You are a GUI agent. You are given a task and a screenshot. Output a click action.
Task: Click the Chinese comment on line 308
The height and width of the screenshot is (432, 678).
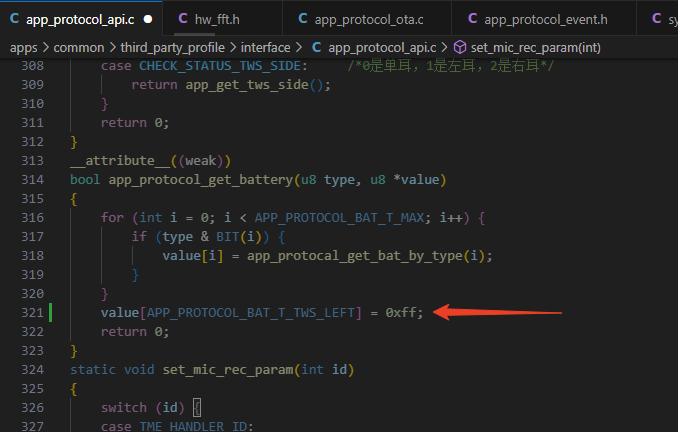451,66
